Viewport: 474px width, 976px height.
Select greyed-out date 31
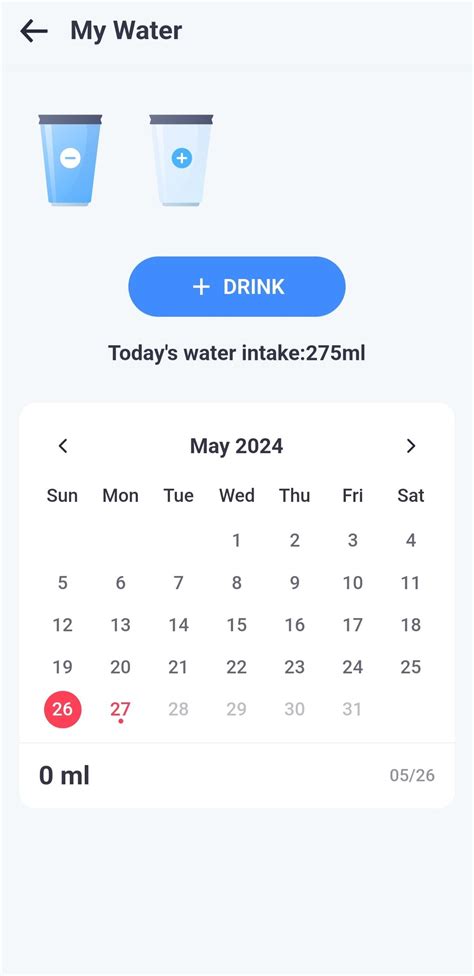tap(352, 709)
